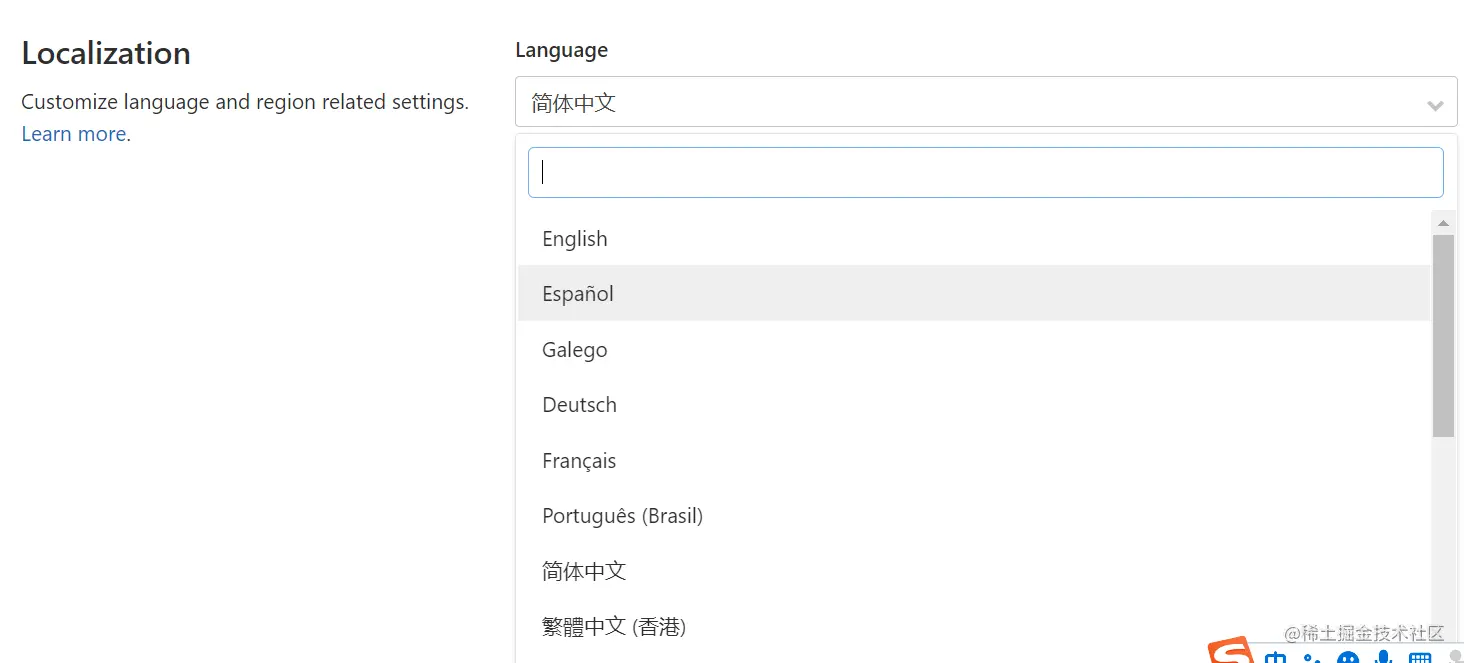Viewport: 1464px width, 663px height.
Task: Select 简体中文 in the list
Action: [x=584, y=571]
